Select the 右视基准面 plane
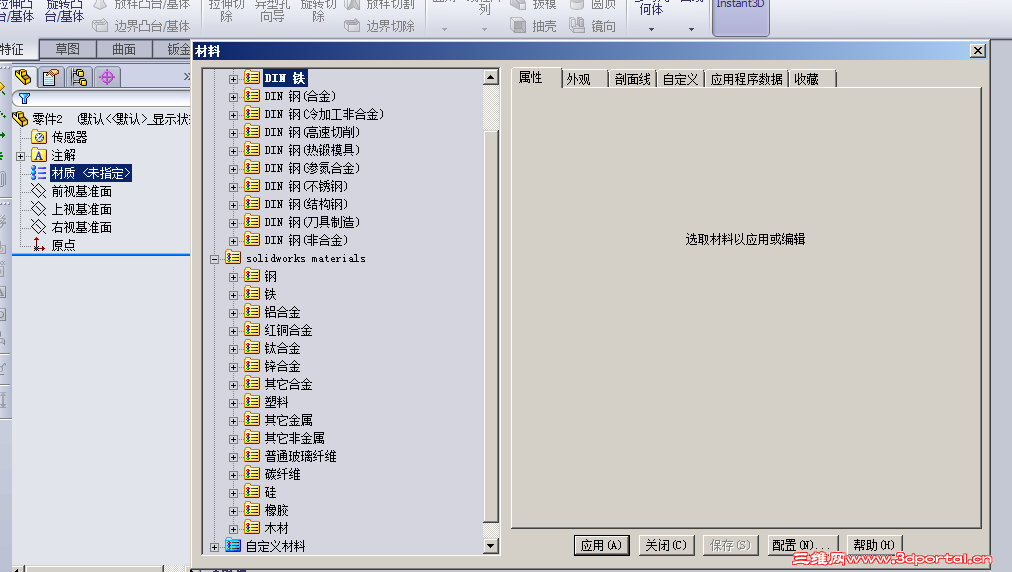 [x=81, y=227]
